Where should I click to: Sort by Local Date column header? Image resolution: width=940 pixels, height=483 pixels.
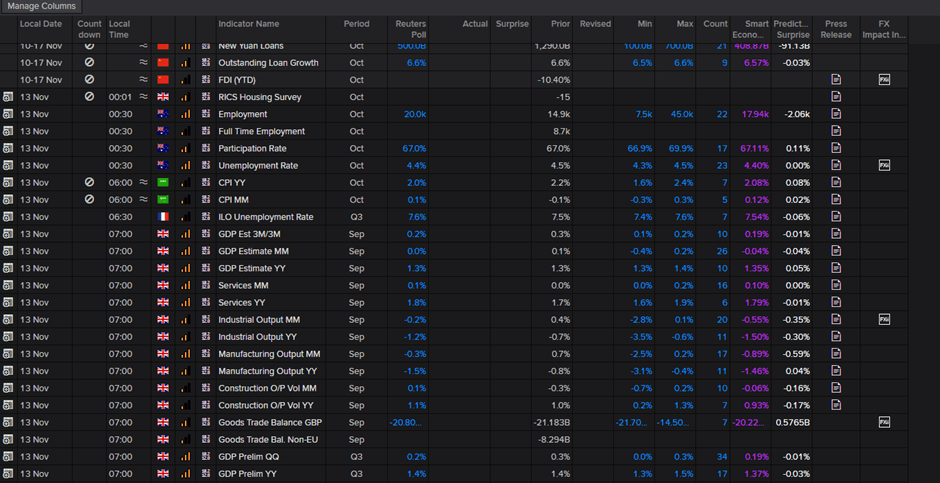(x=40, y=23)
